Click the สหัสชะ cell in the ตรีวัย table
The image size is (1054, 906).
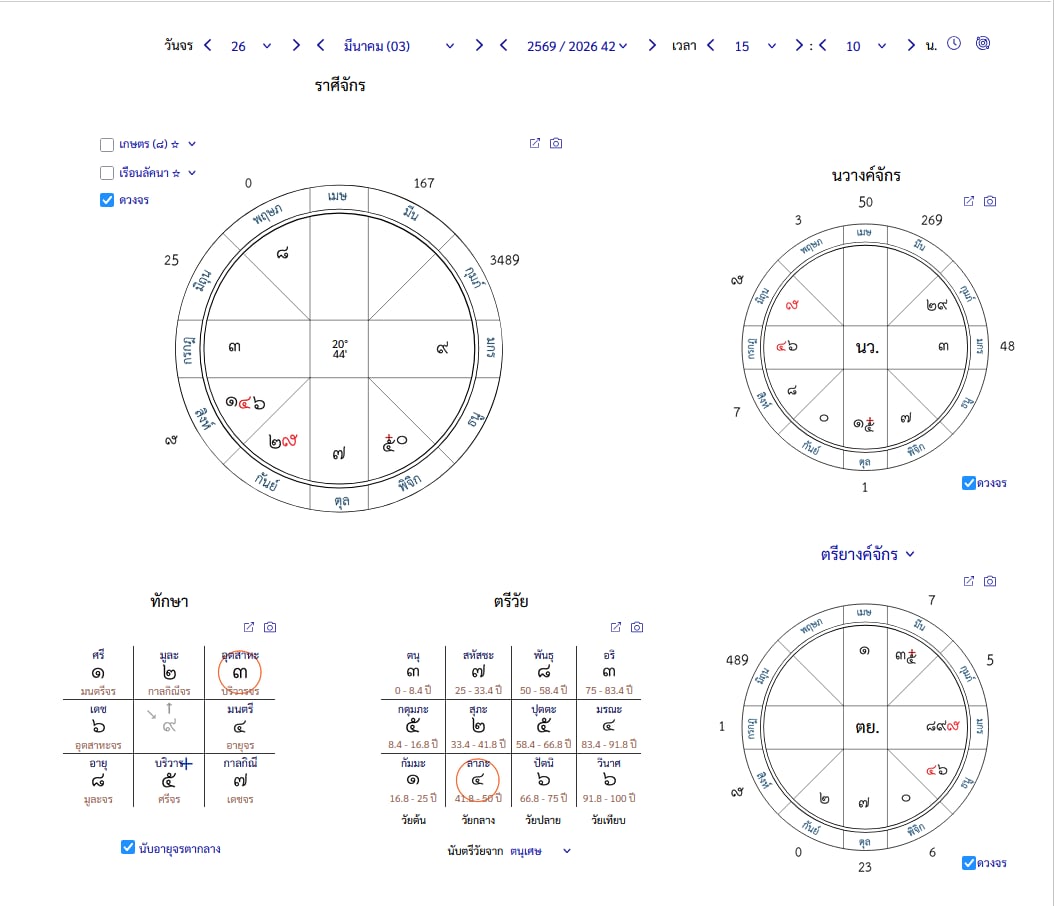[x=478, y=672]
